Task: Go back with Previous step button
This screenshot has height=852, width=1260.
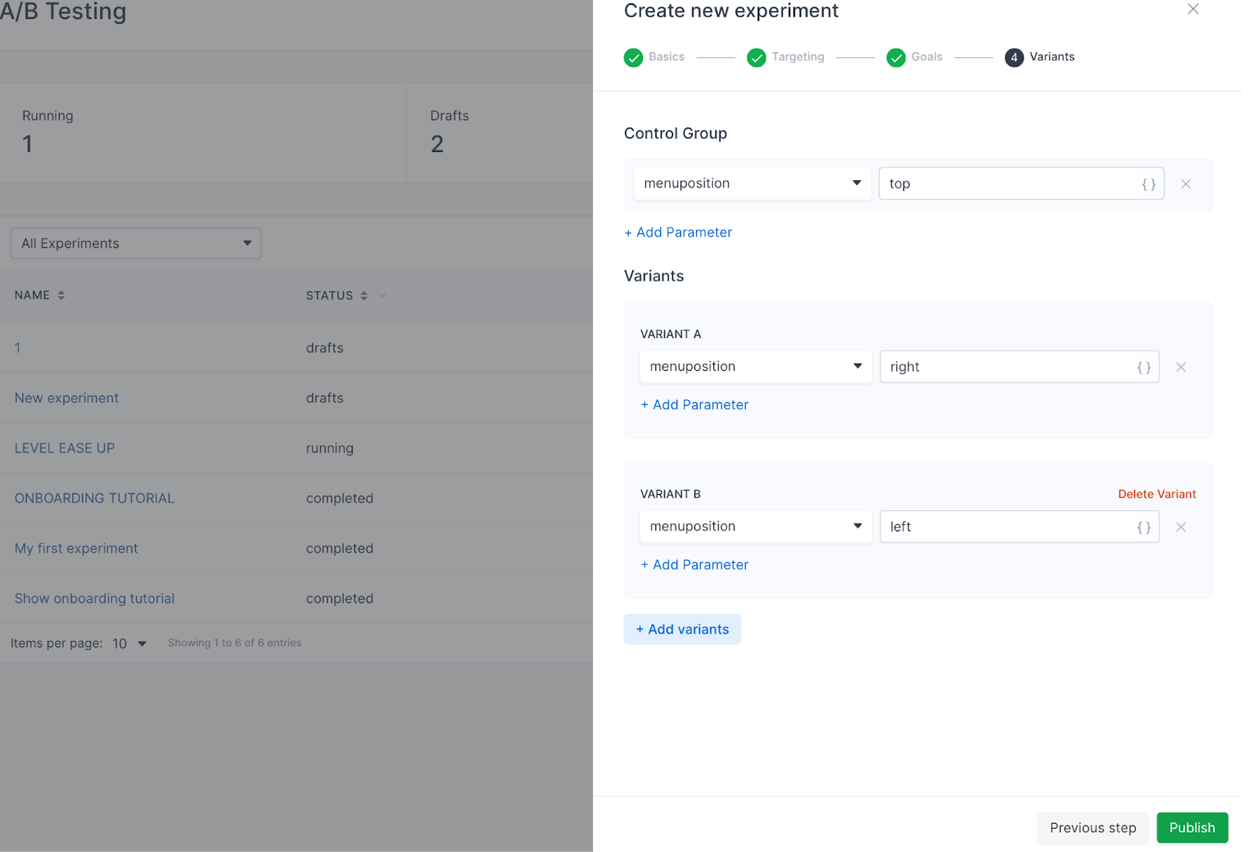Action: (1093, 828)
